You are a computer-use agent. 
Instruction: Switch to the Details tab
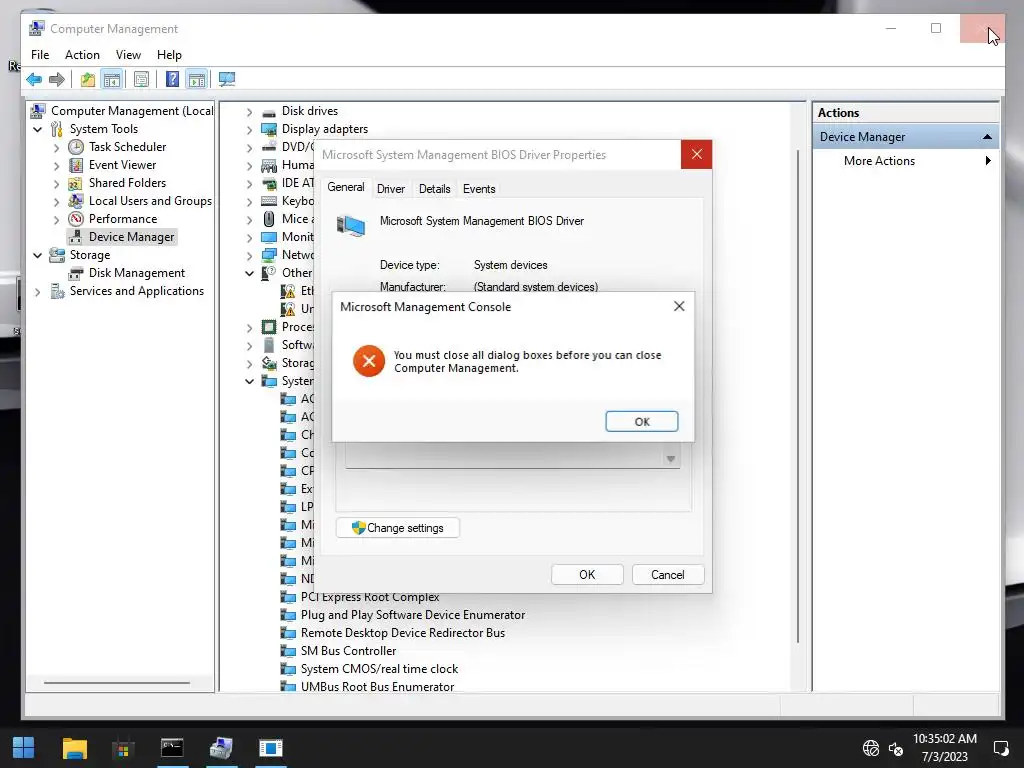pos(434,189)
